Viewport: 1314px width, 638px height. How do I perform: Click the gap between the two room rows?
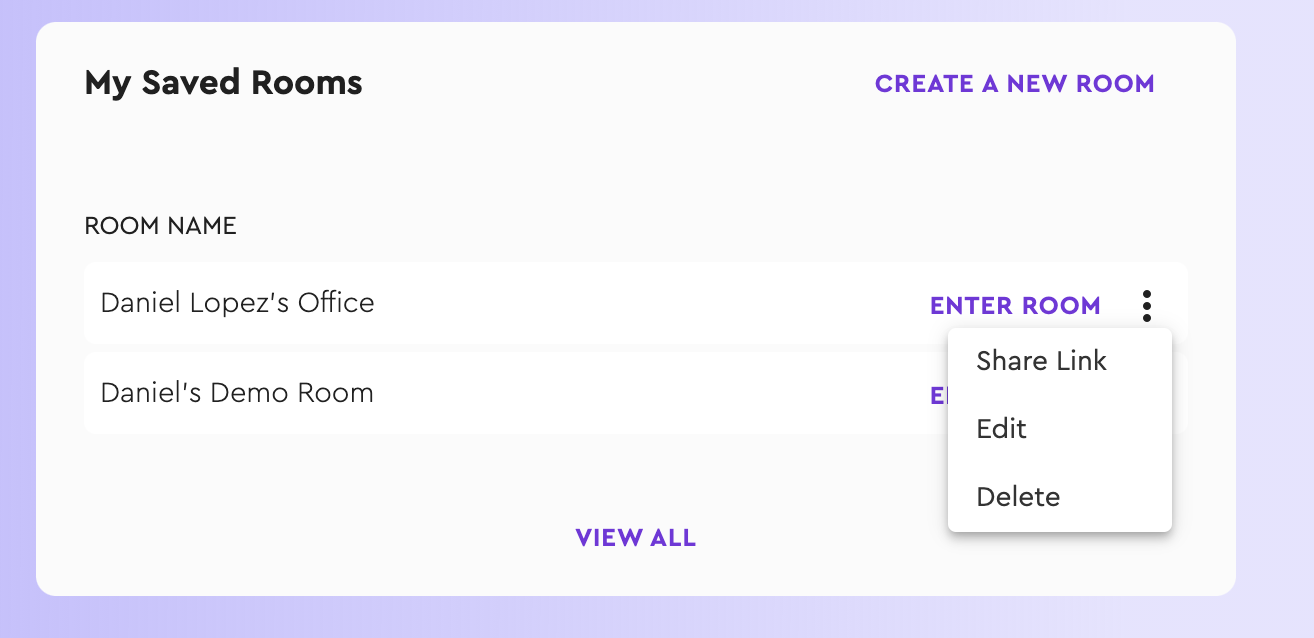point(500,348)
